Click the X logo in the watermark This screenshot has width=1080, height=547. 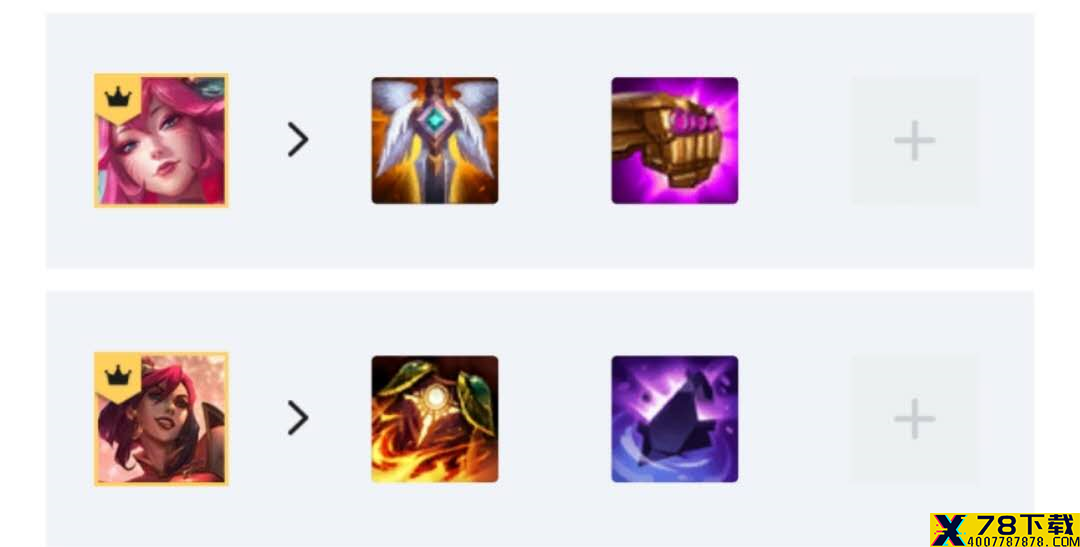pyautogui.click(x=949, y=530)
